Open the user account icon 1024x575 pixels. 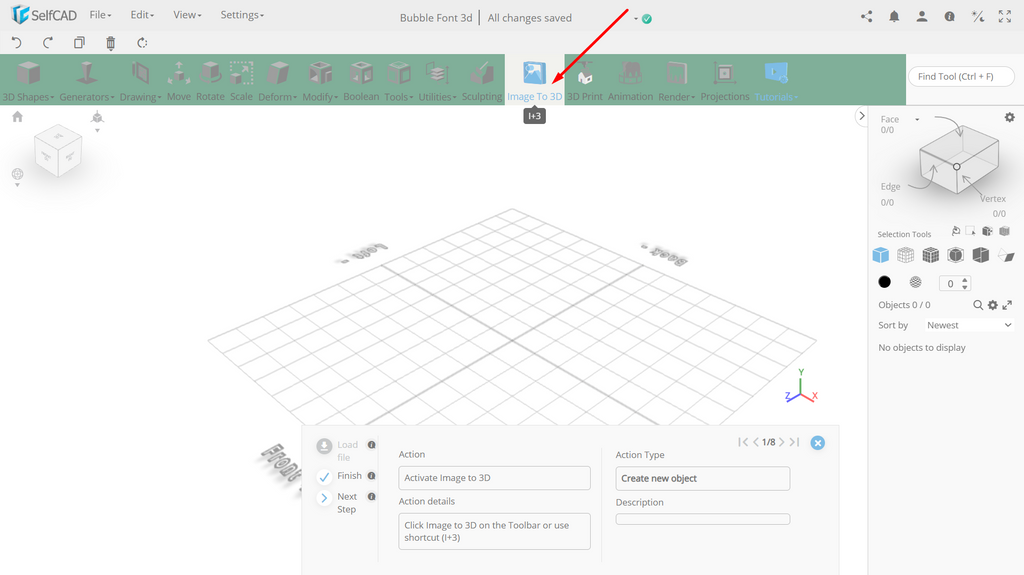point(921,17)
